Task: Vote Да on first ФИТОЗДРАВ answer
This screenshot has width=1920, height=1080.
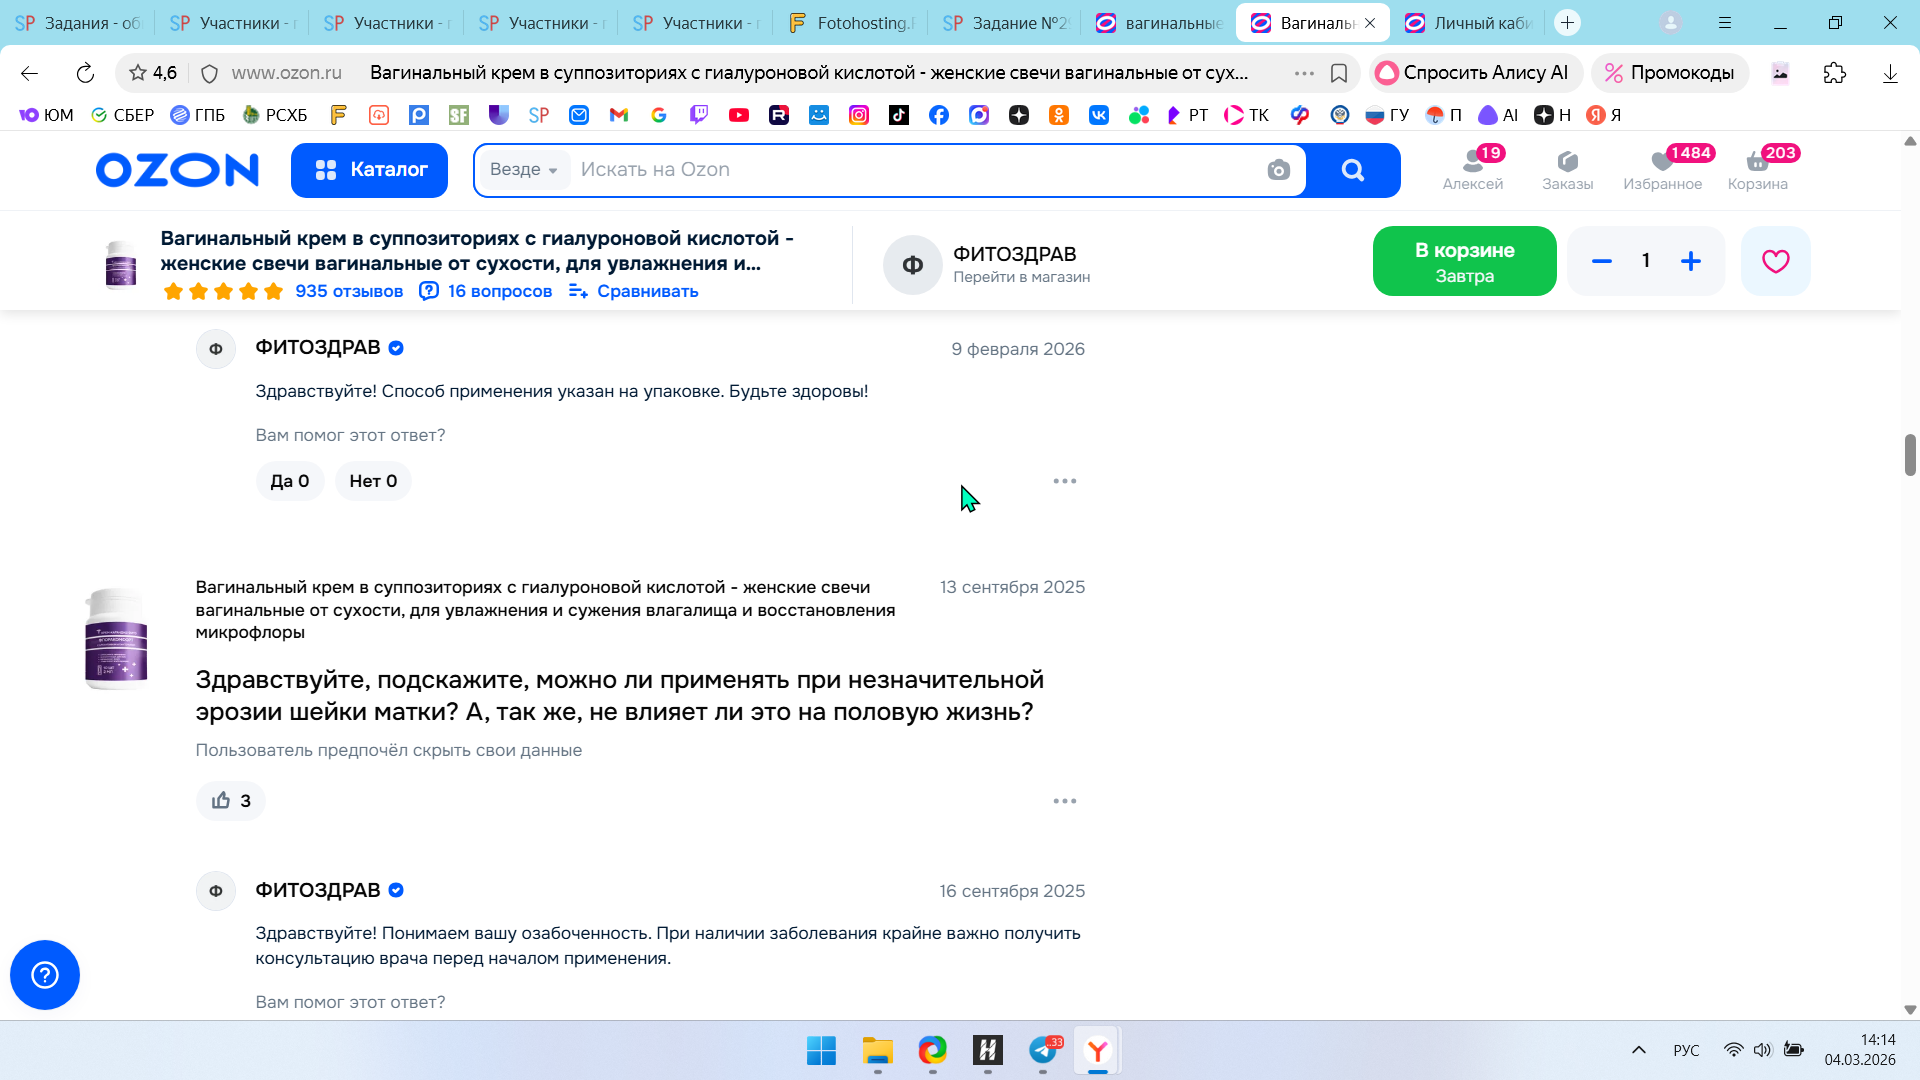Action: [x=289, y=481]
